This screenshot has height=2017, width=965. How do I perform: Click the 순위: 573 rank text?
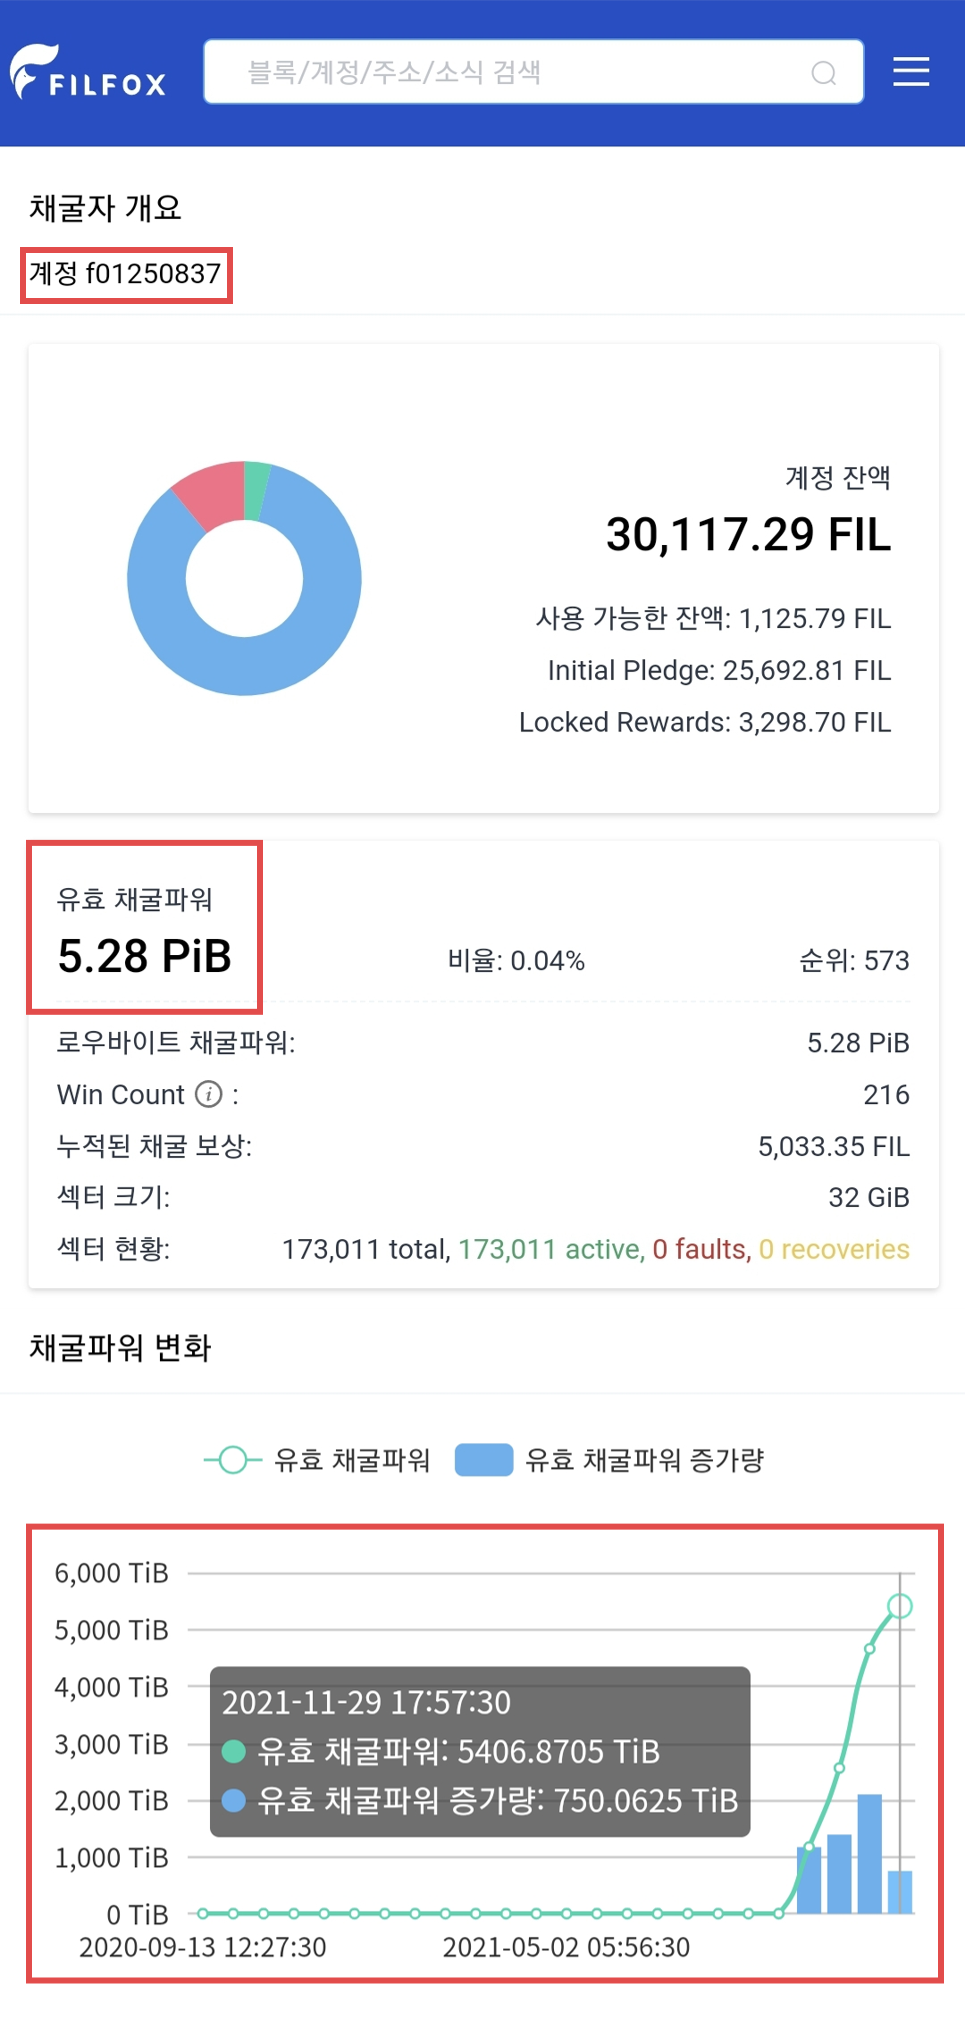tap(854, 961)
